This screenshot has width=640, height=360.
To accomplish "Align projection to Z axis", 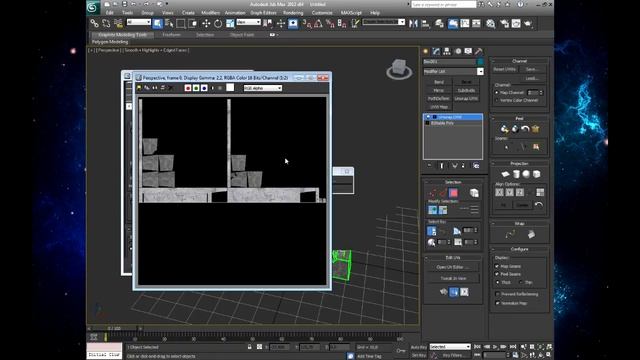I will click(x=520, y=192).
